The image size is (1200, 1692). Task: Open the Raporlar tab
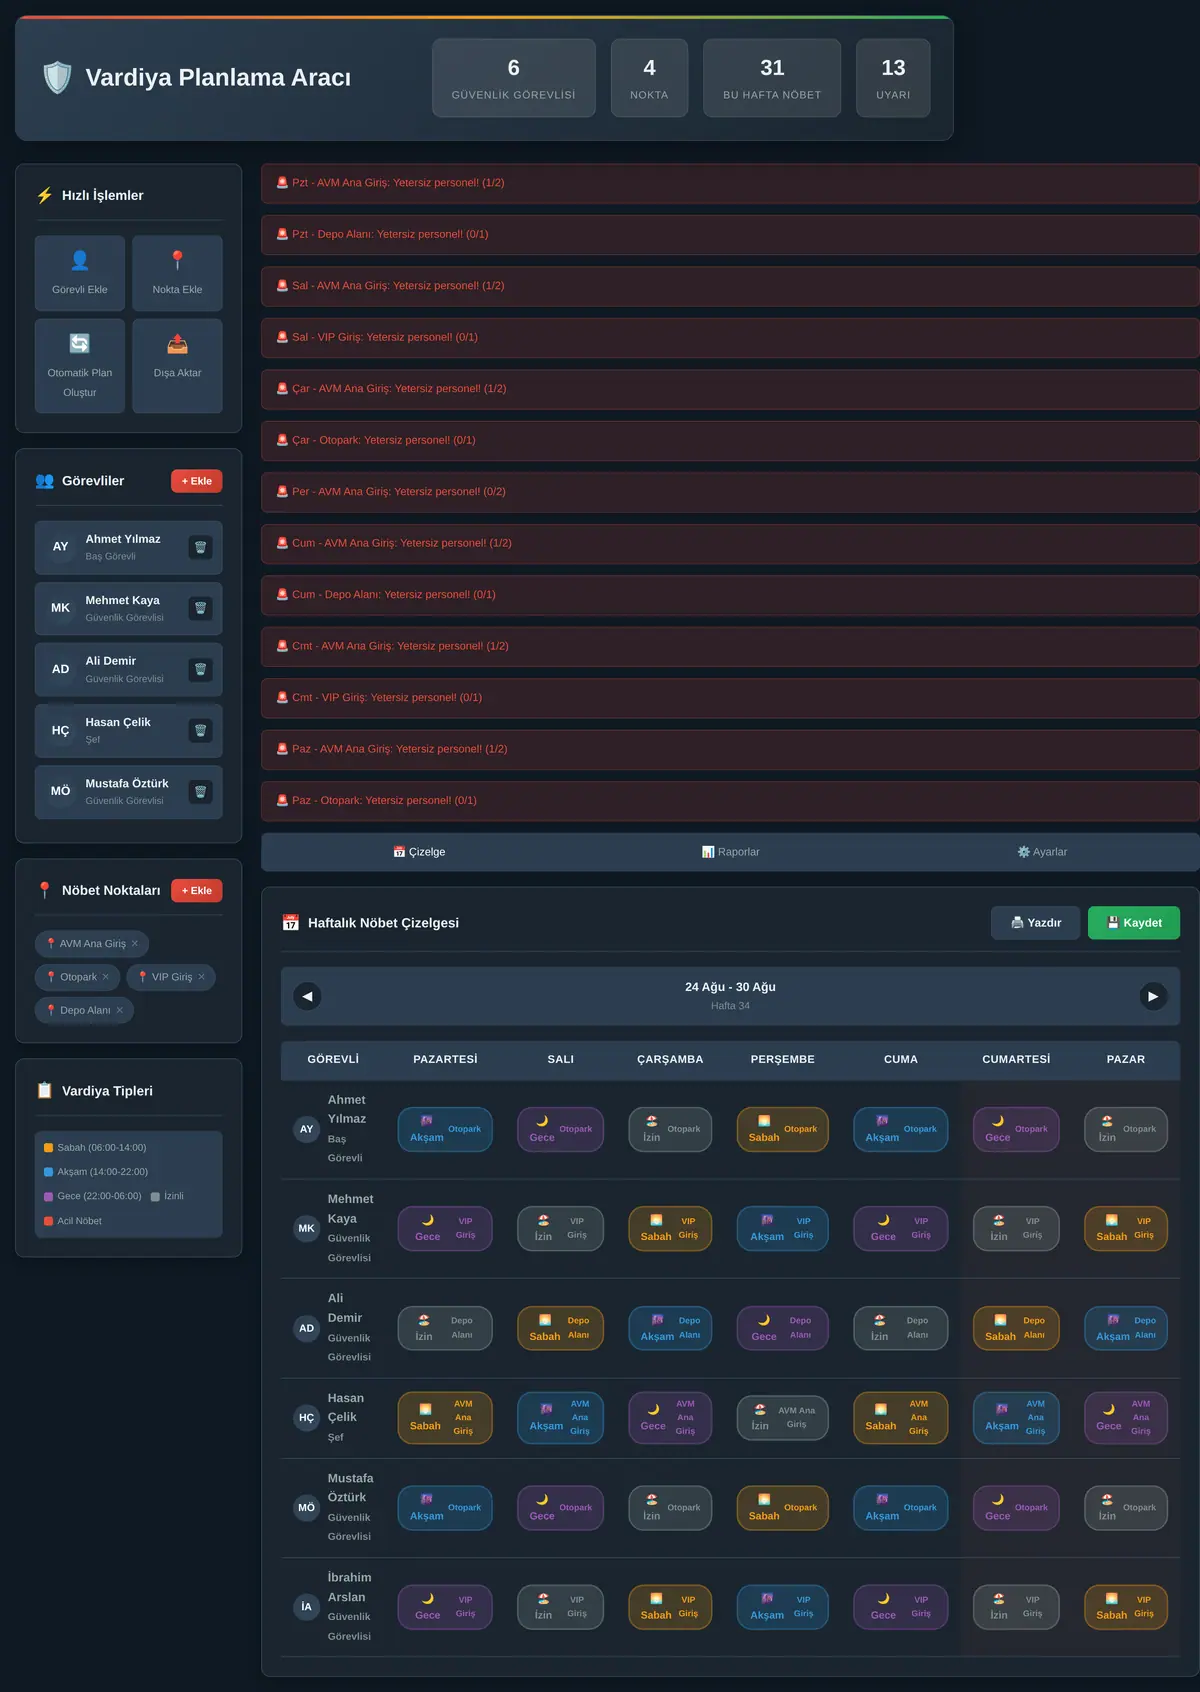(x=731, y=852)
